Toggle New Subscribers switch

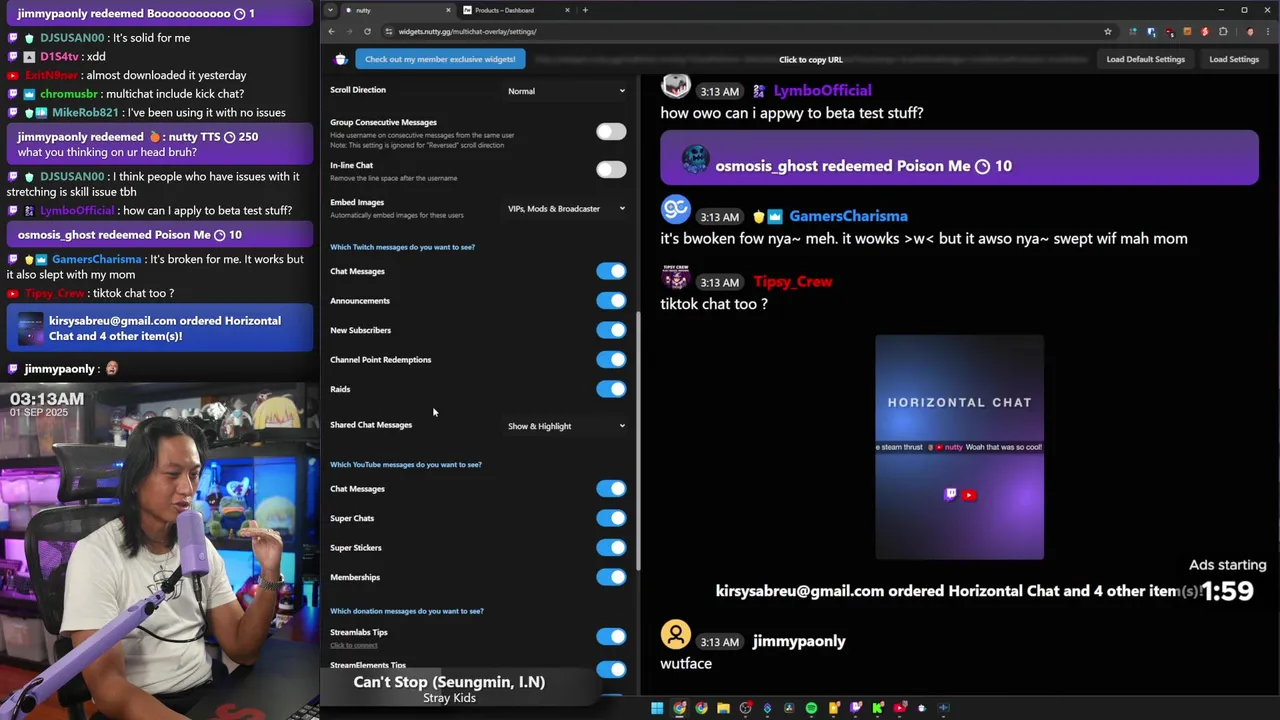611,330
